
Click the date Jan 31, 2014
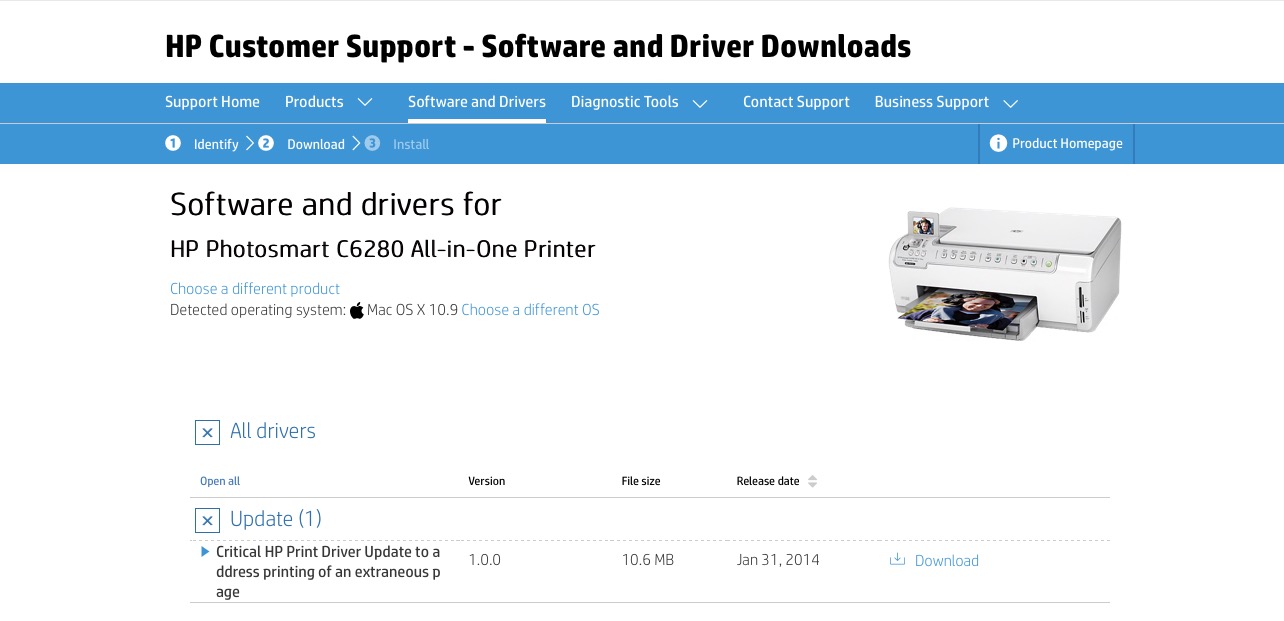point(778,560)
